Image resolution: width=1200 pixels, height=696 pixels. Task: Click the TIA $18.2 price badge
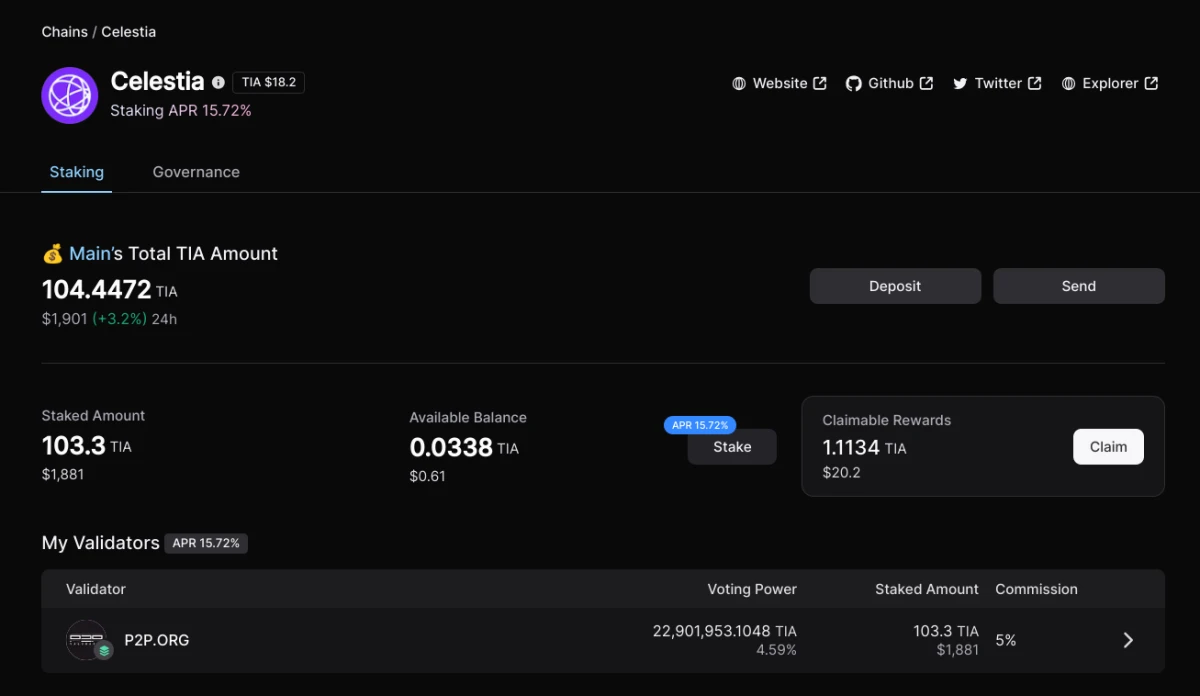(268, 83)
